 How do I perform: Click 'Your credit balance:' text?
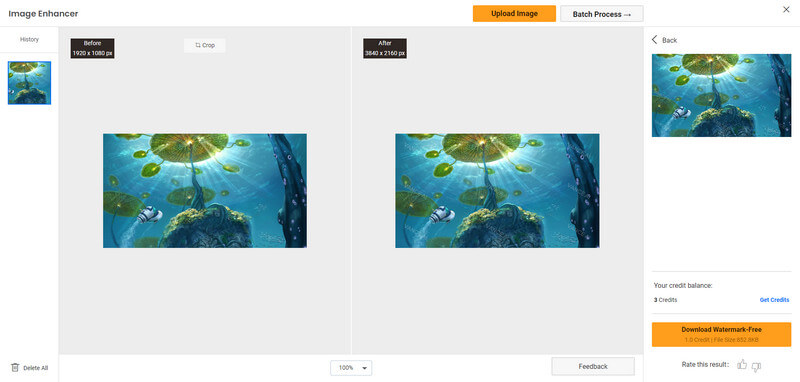683,286
